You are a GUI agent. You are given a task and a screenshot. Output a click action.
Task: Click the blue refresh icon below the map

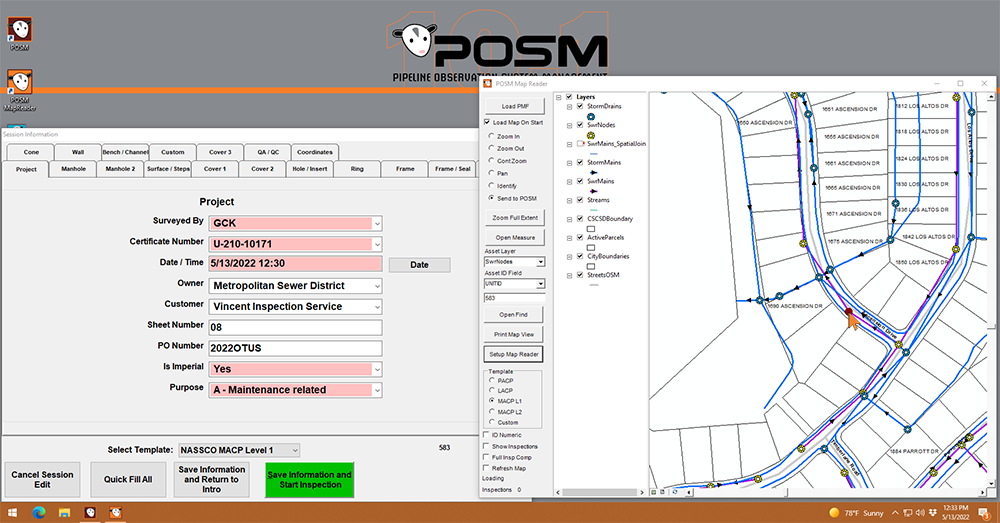pos(675,492)
